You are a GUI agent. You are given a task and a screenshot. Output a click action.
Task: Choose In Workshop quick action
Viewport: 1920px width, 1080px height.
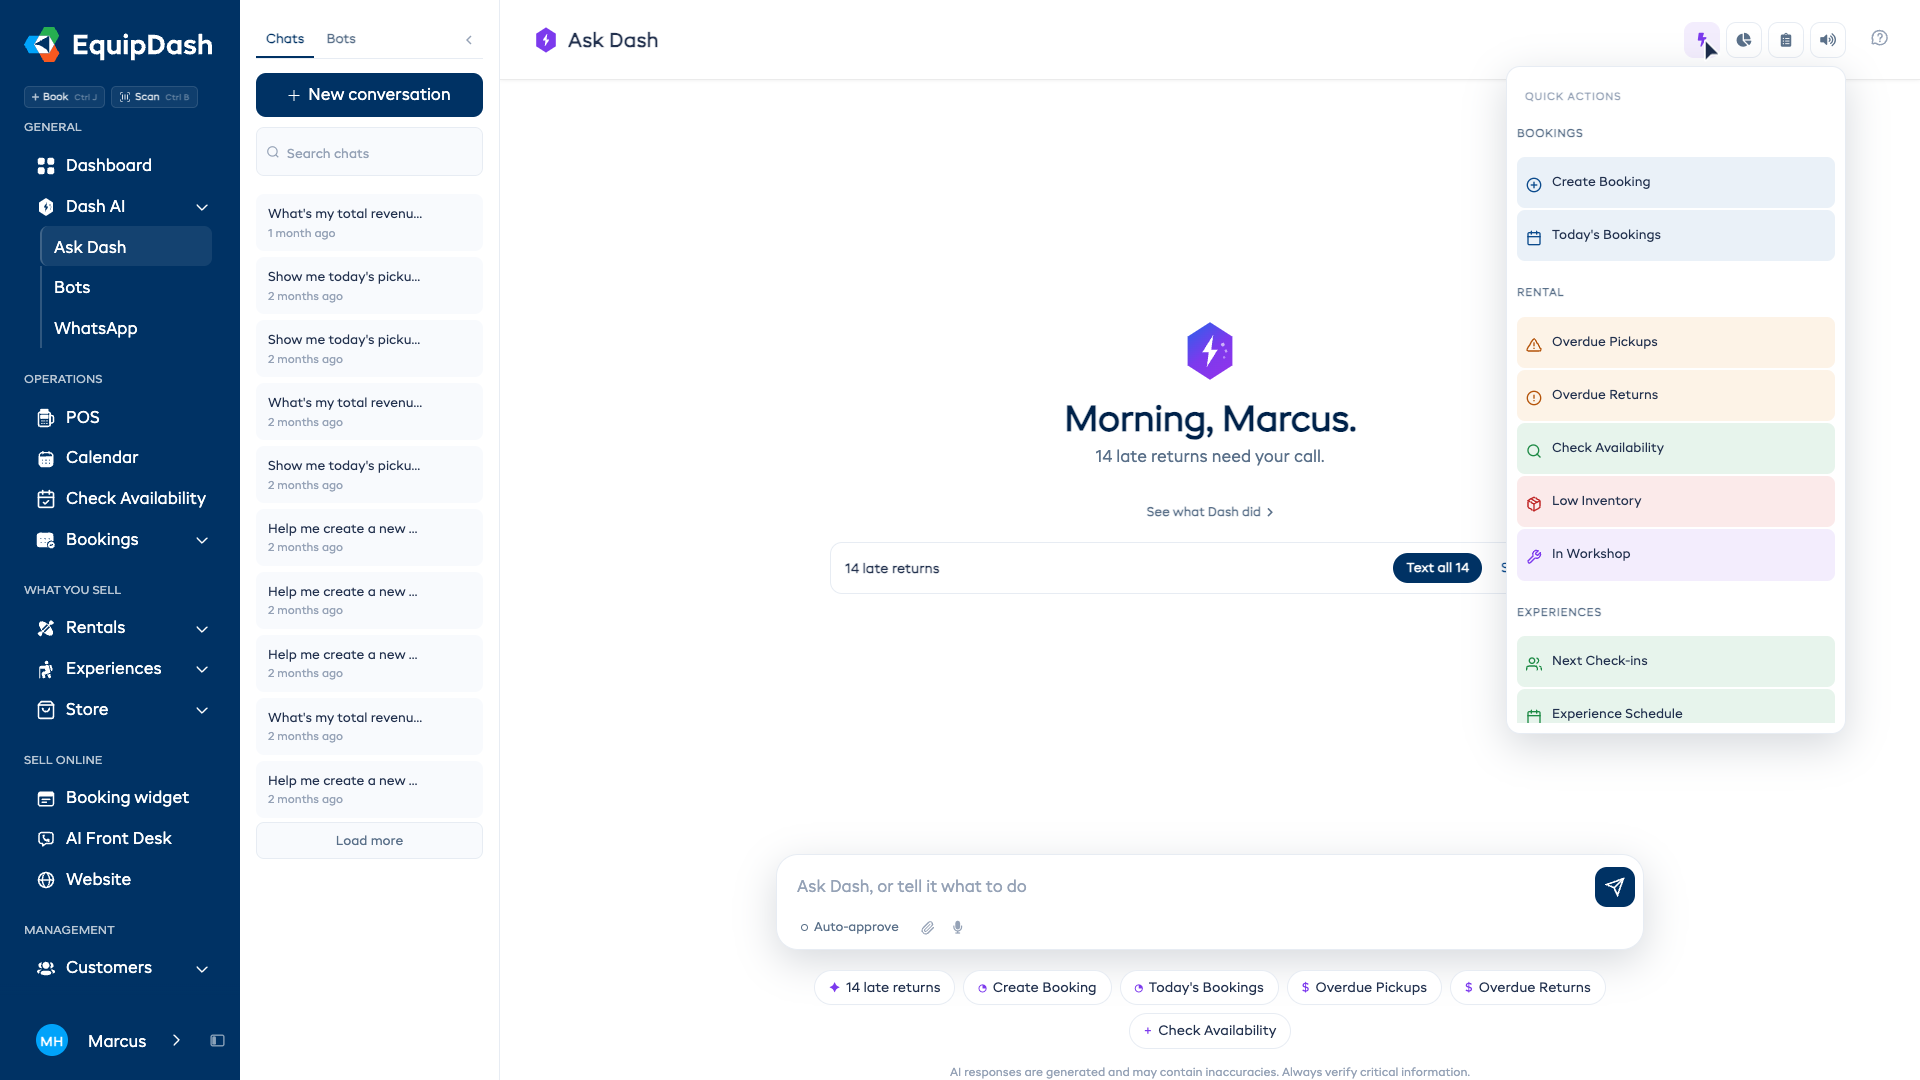point(1675,554)
